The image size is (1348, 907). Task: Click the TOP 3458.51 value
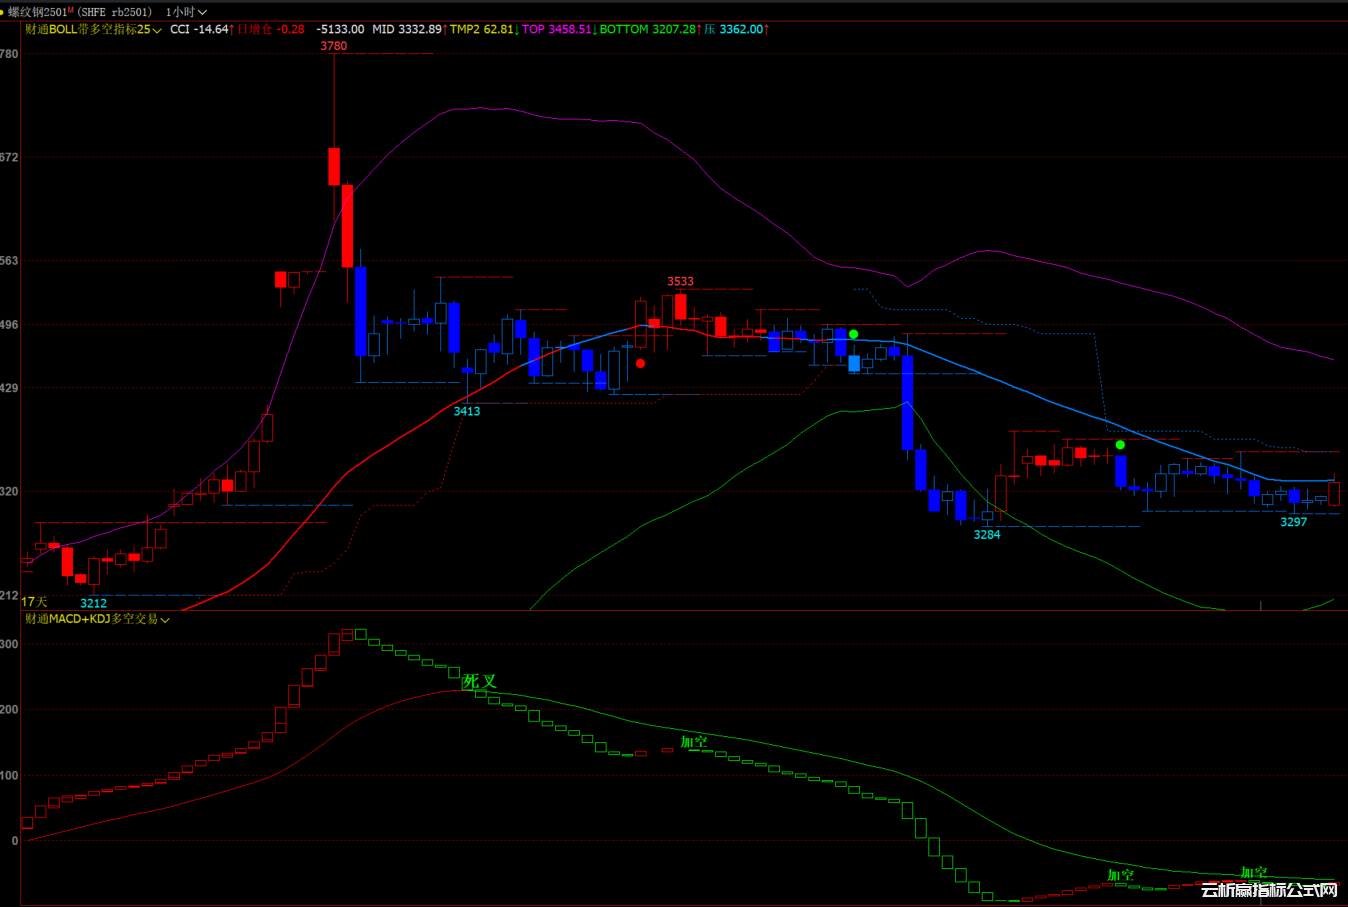[559, 30]
